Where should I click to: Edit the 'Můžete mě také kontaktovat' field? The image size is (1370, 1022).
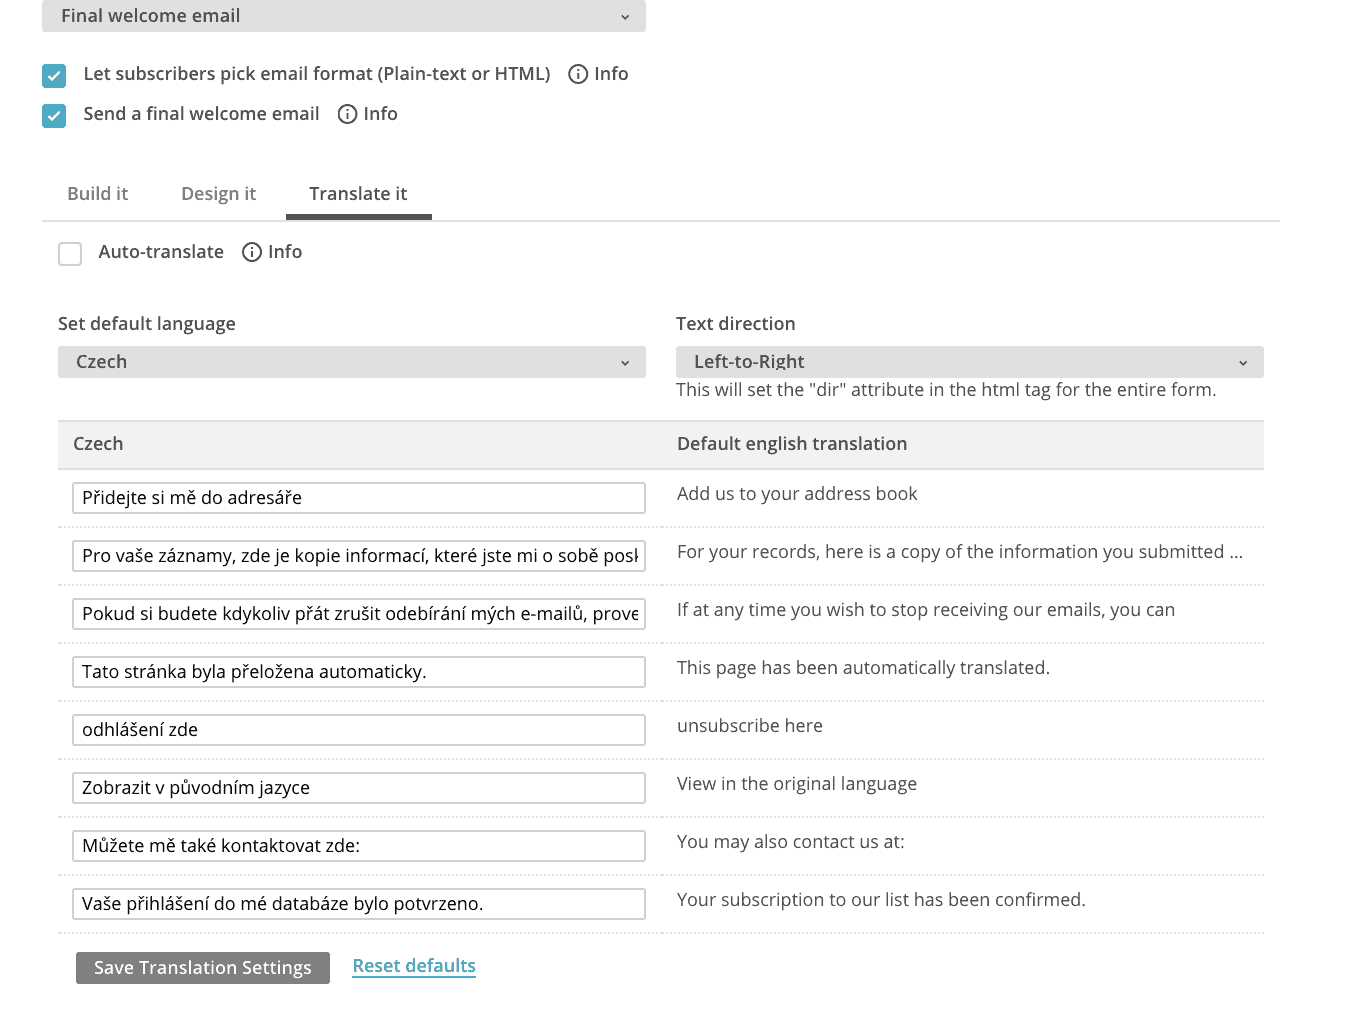[359, 846]
